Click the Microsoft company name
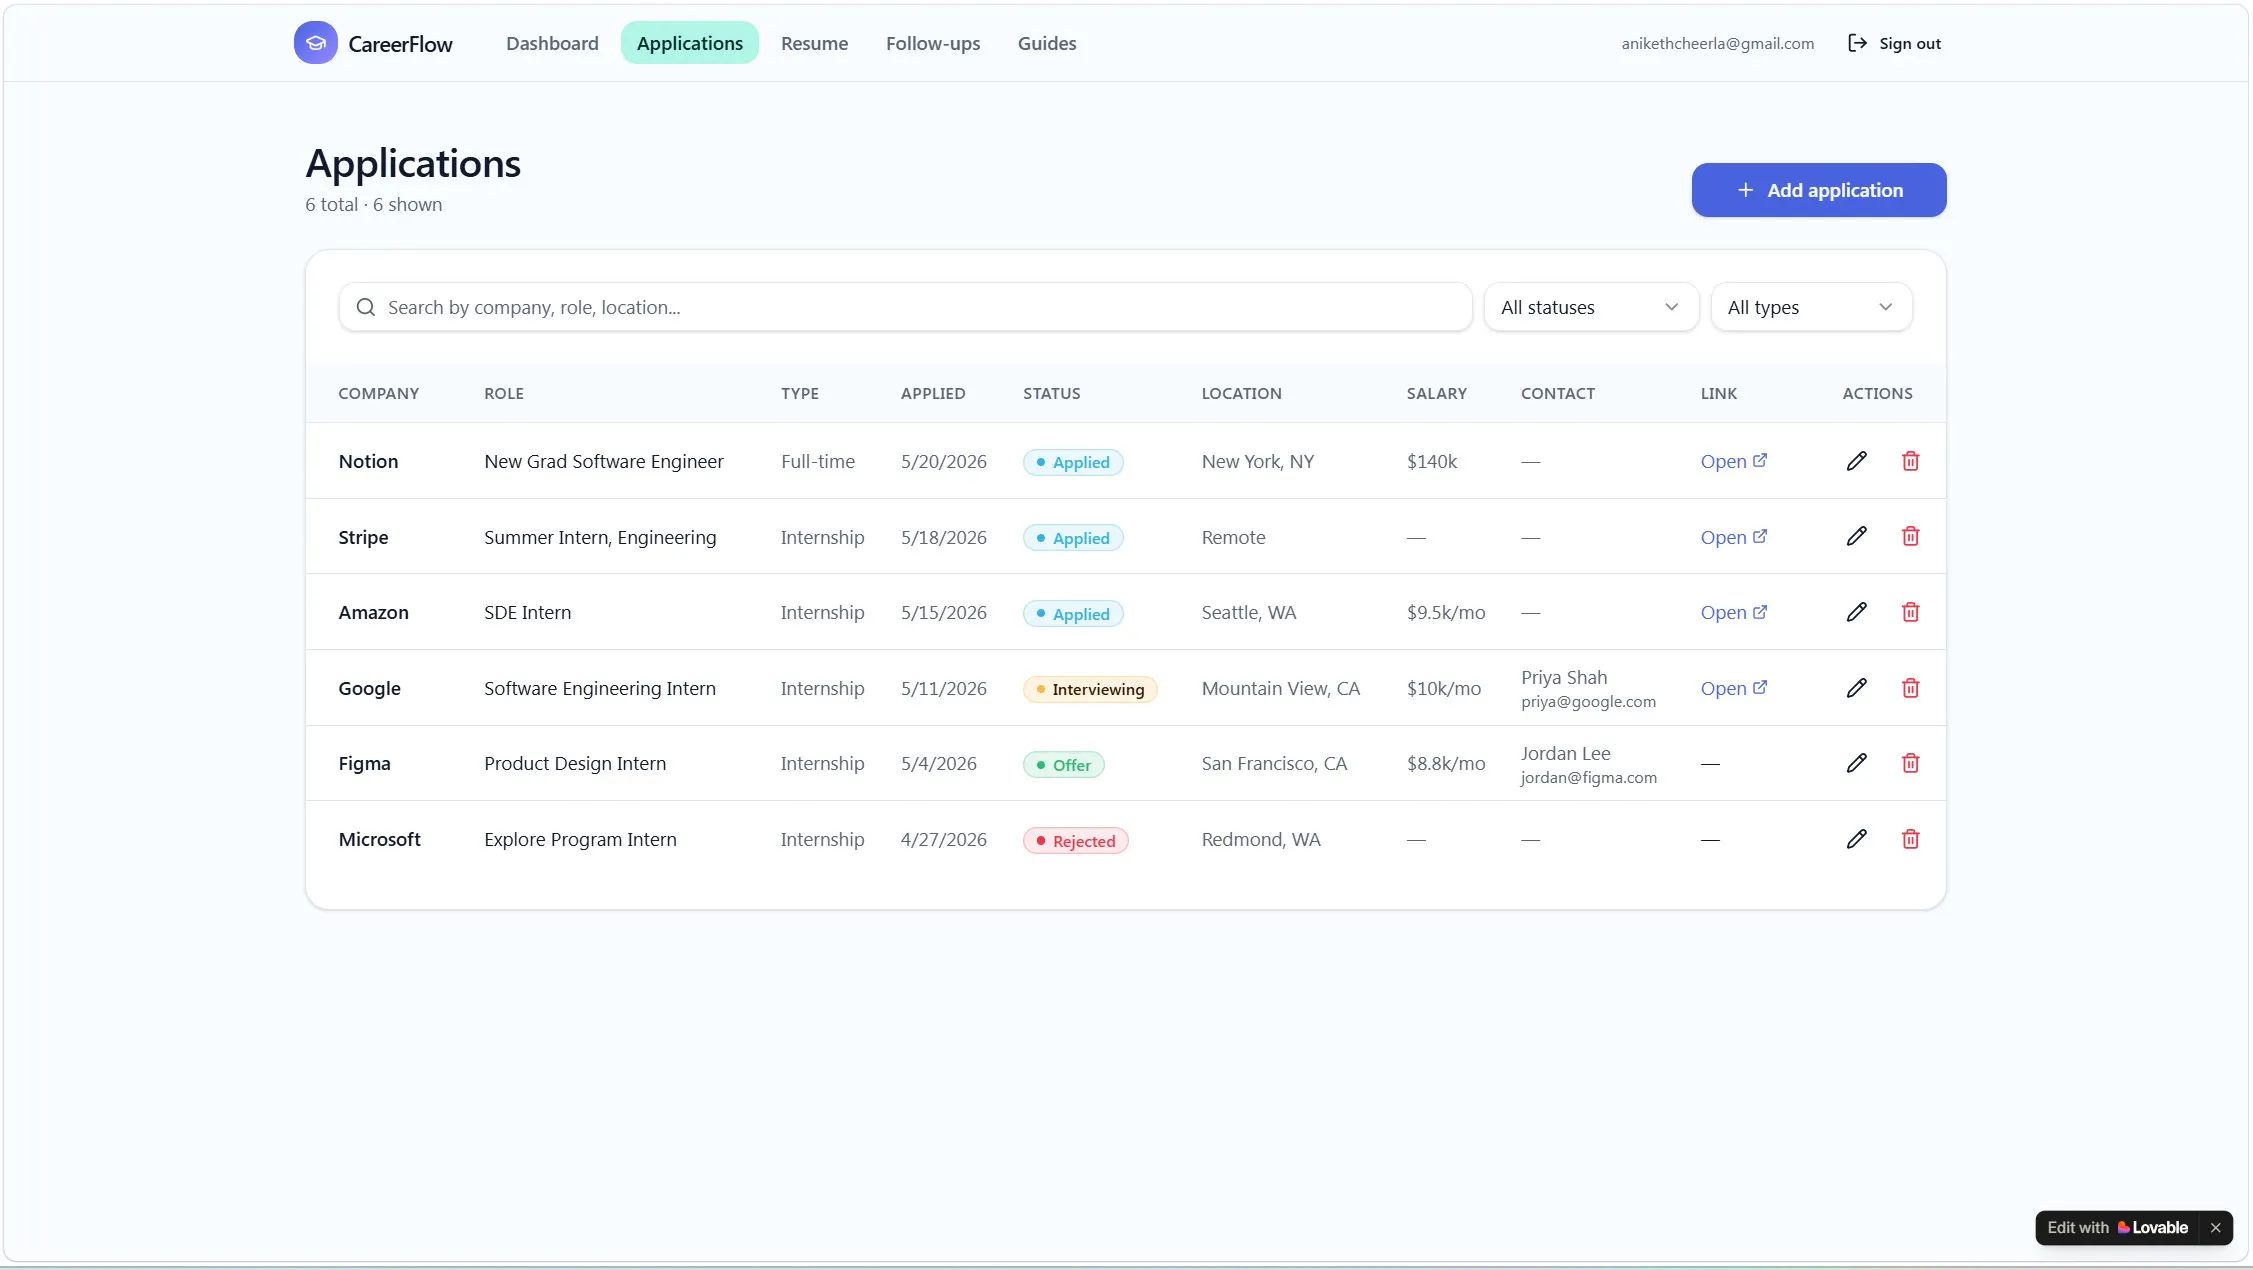Viewport: 2253px width, 1270px height. click(x=379, y=839)
